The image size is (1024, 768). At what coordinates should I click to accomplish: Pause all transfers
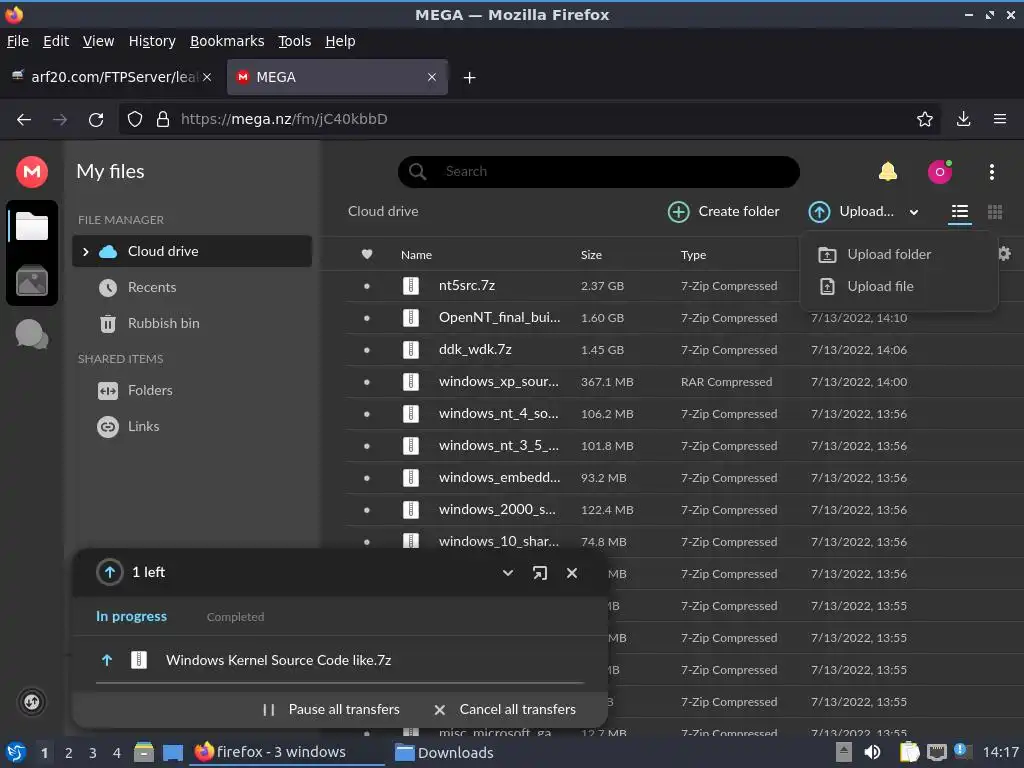coord(331,709)
